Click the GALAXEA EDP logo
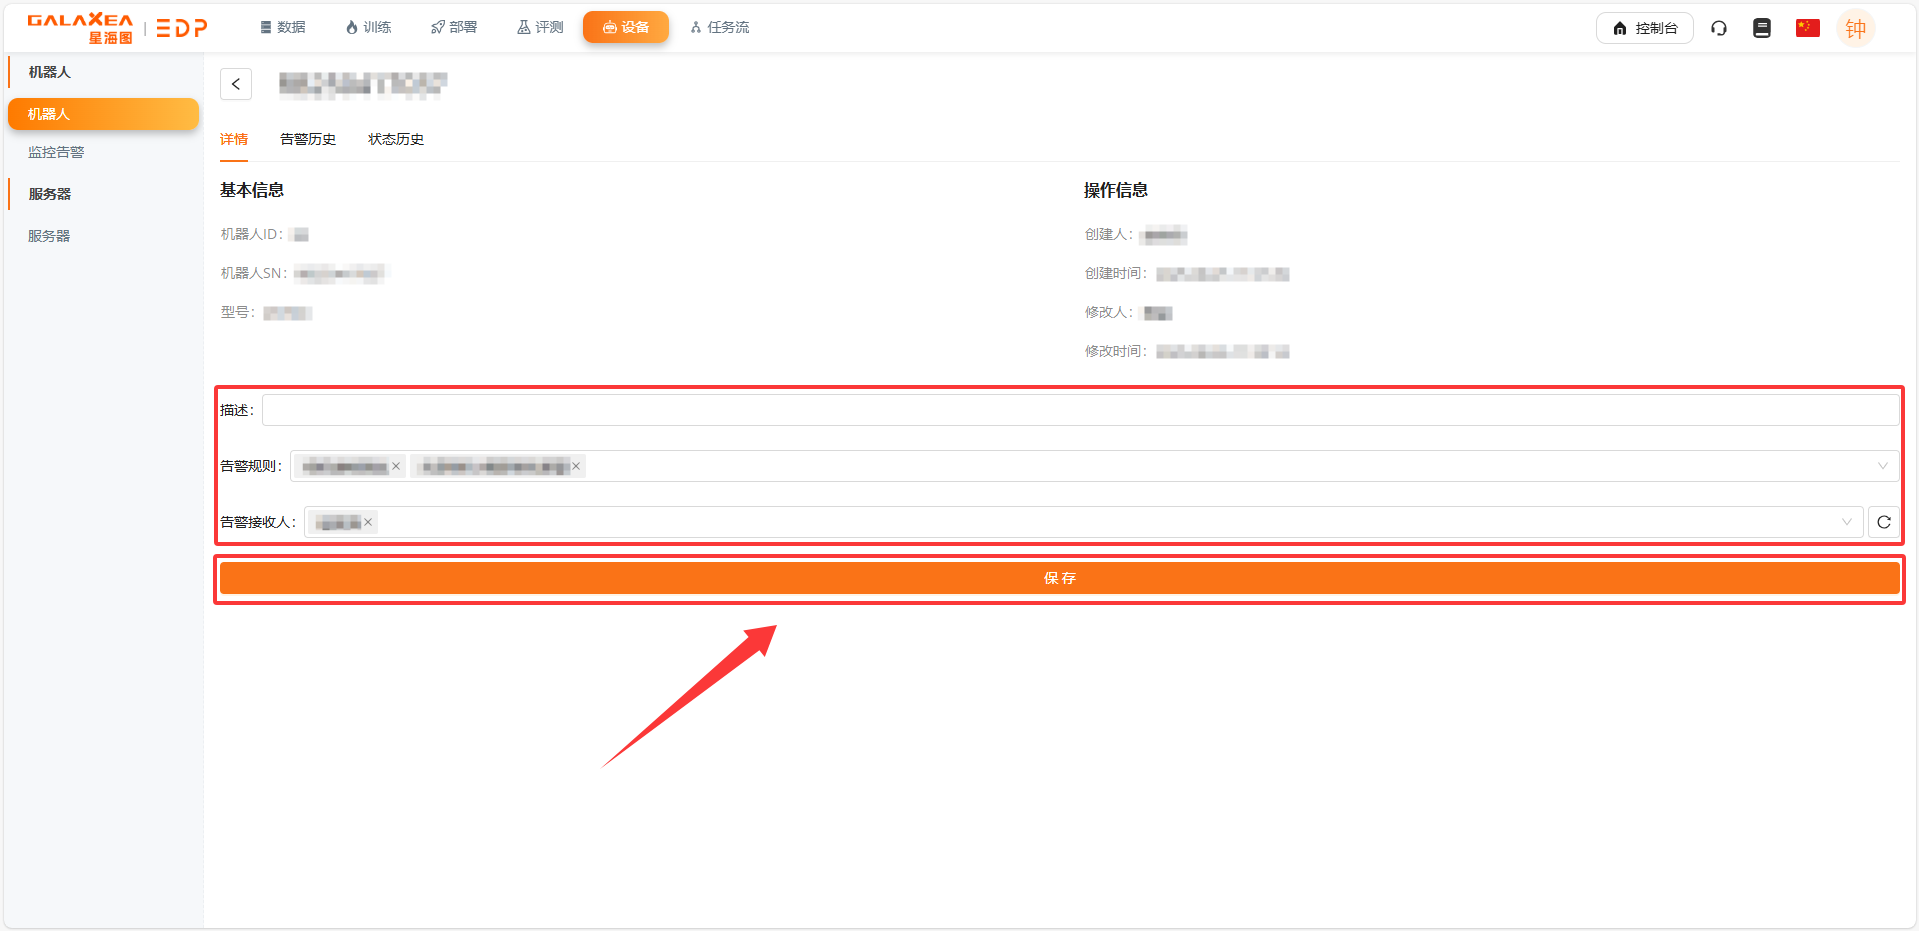Viewport: 1919px width, 931px height. tap(117, 28)
